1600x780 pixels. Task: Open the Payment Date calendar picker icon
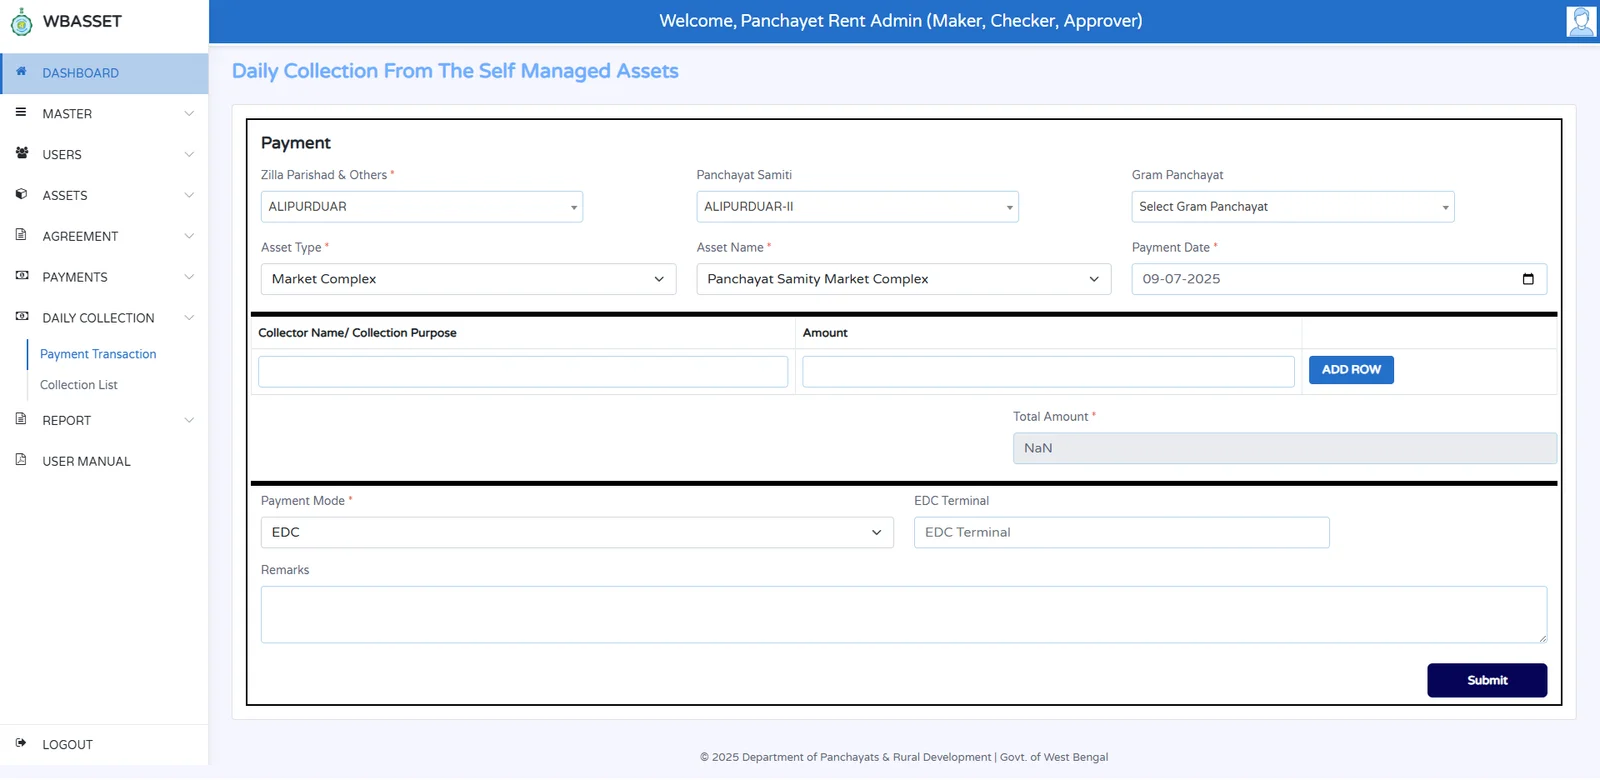[x=1527, y=279]
